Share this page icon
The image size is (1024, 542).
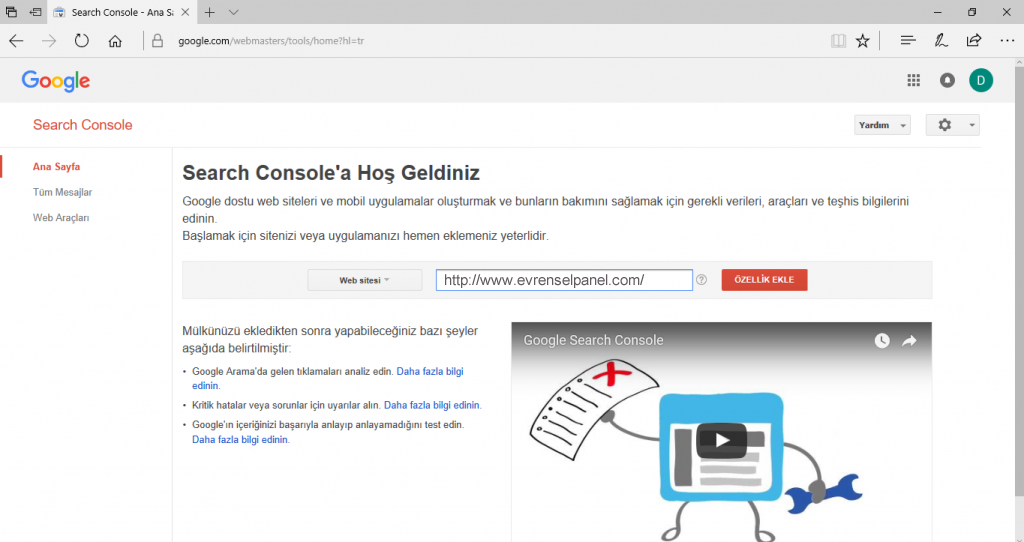point(974,40)
